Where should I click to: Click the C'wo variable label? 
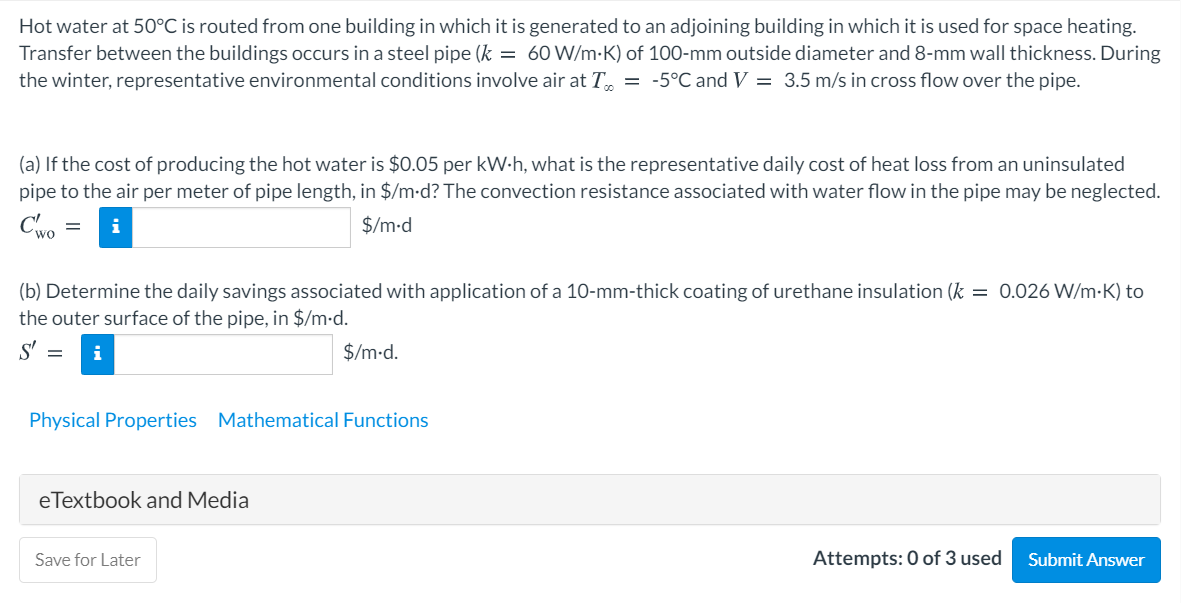coord(38,227)
